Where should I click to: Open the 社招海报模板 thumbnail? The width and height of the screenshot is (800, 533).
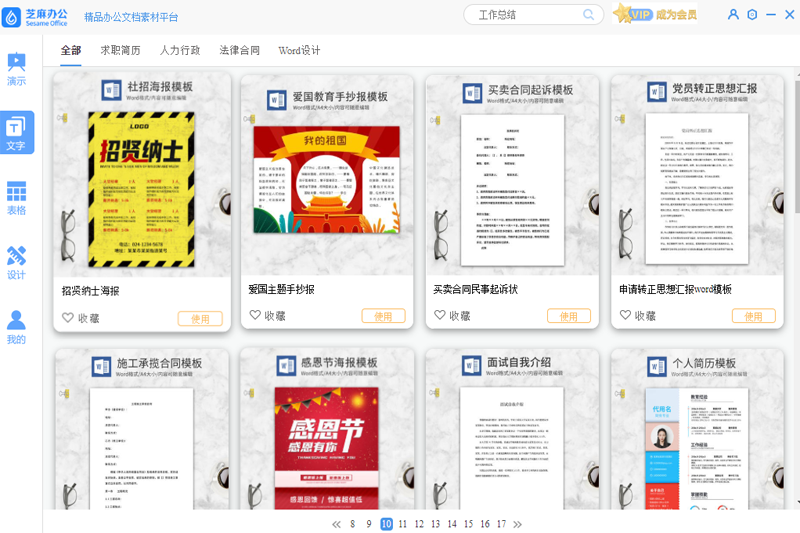(x=142, y=175)
